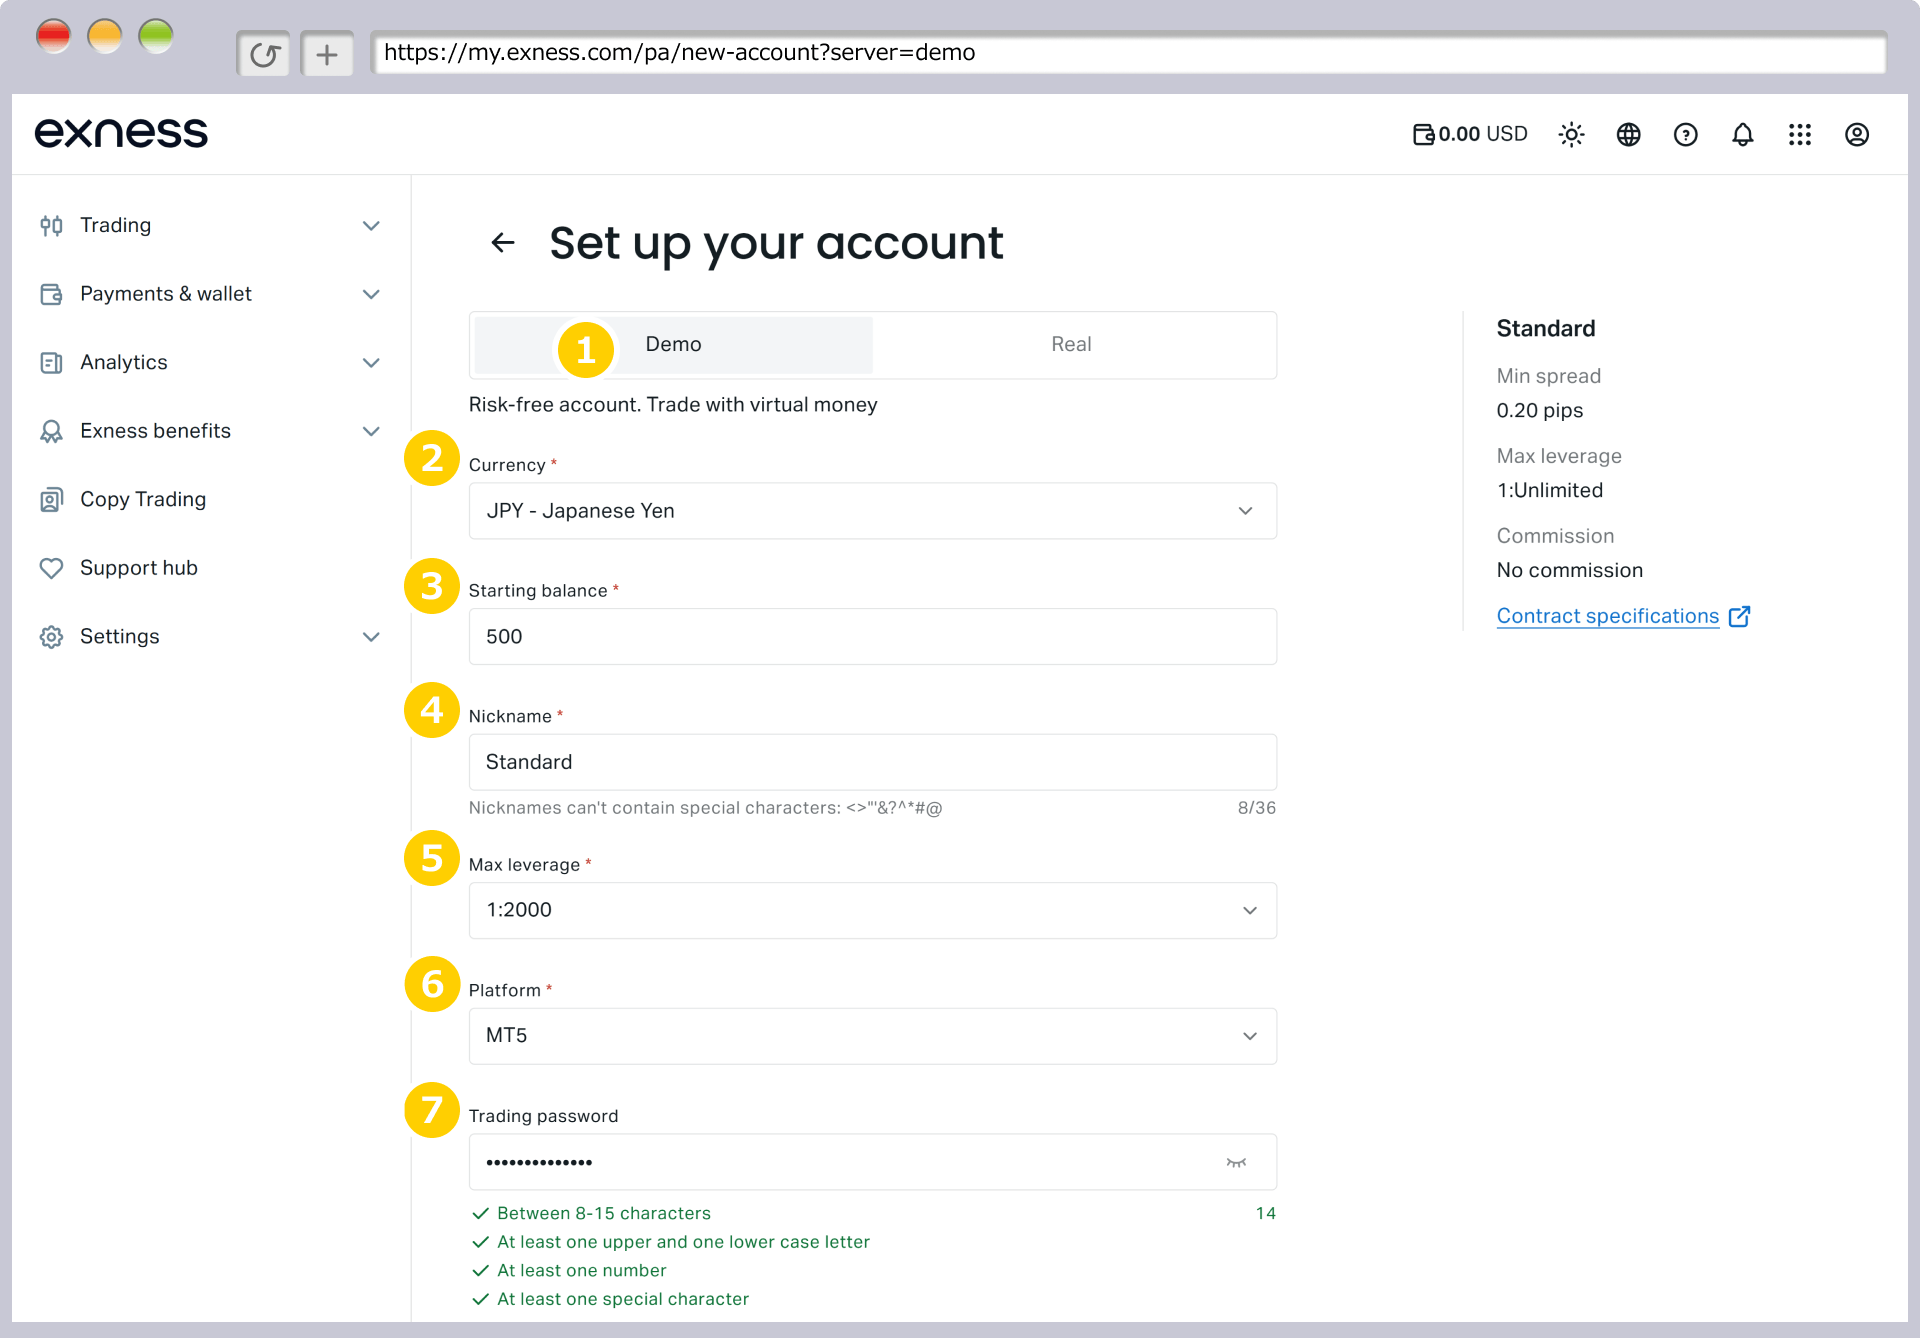The width and height of the screenshot is (1920, 1338).
Task: Open the Platform dropdown showing MT5
Action: [x=872, y=1036]
